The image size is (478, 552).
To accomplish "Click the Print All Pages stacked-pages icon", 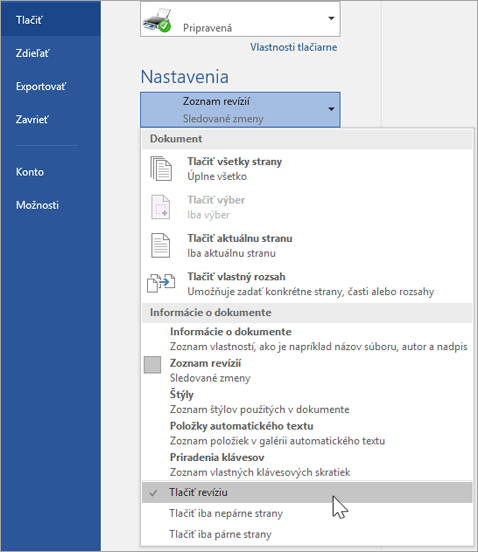I will tap(161, 169).
